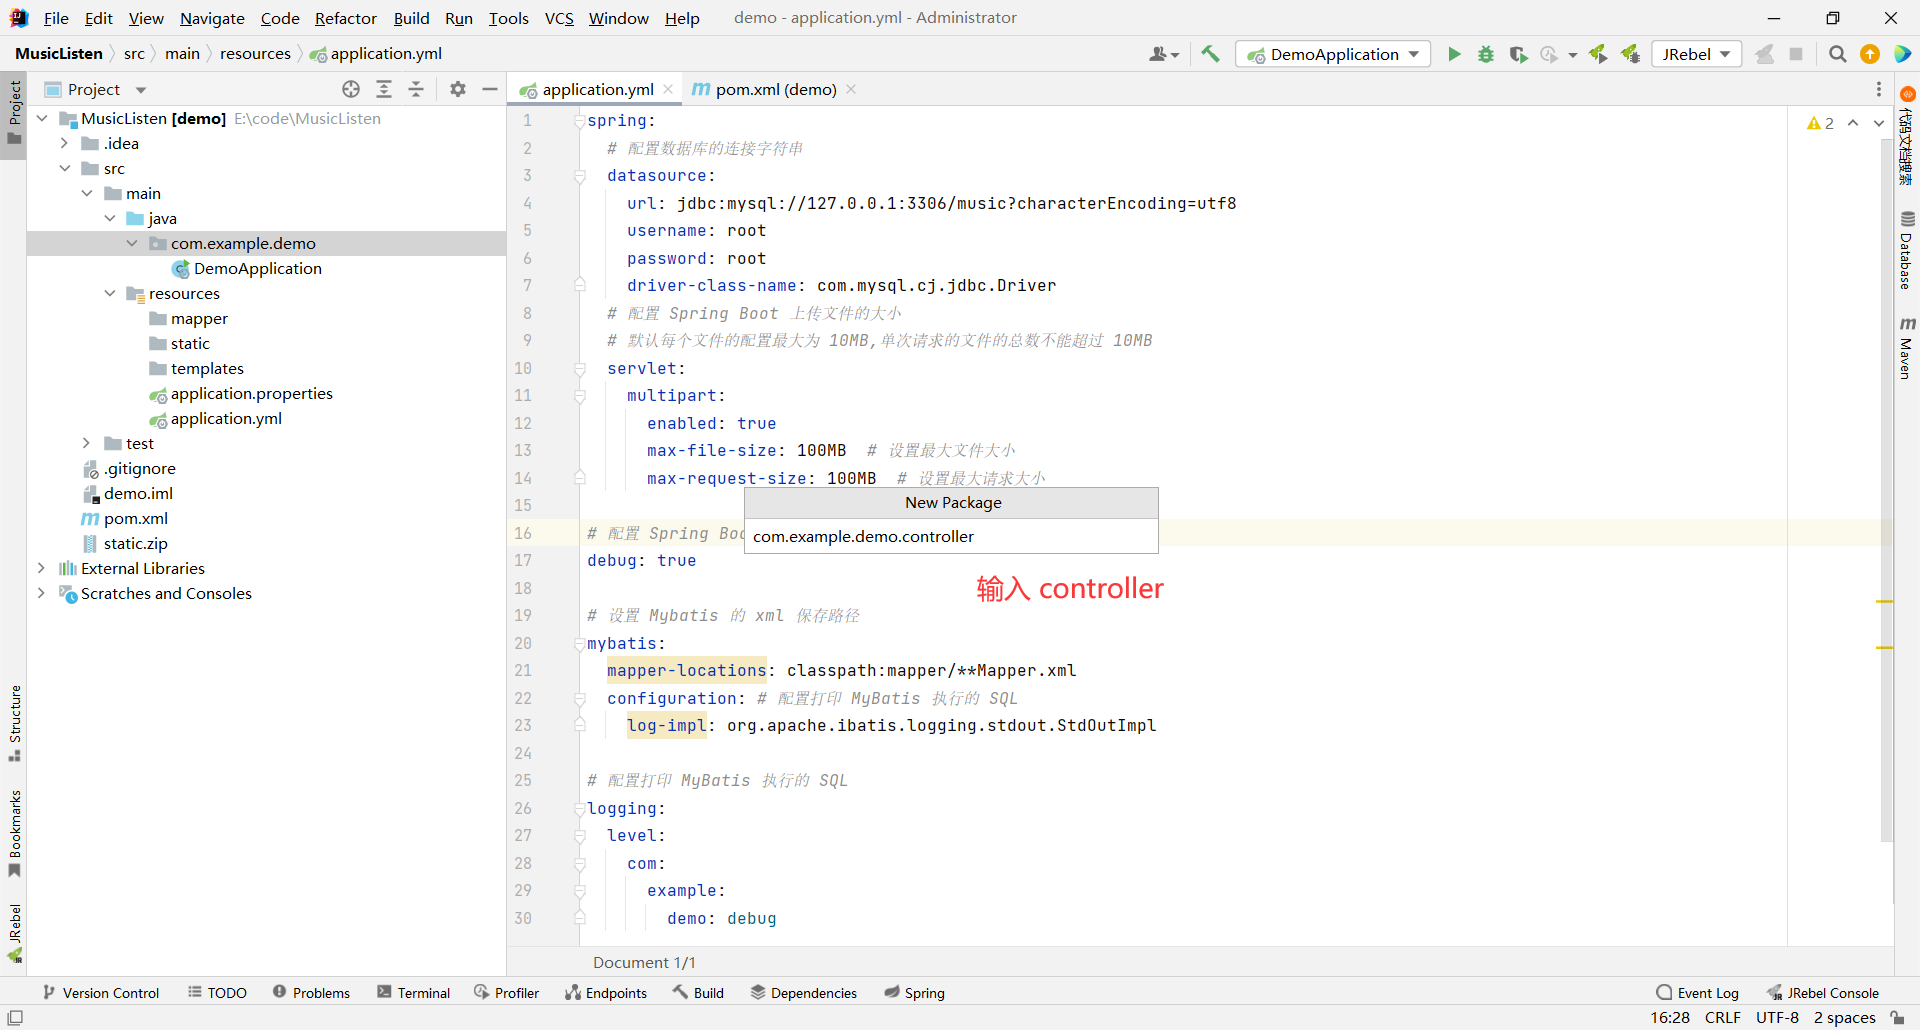The height and width of the screenshot is (1030, 1920).
Task: Collapse all nodes in Project tree
Action: (416, 89)
